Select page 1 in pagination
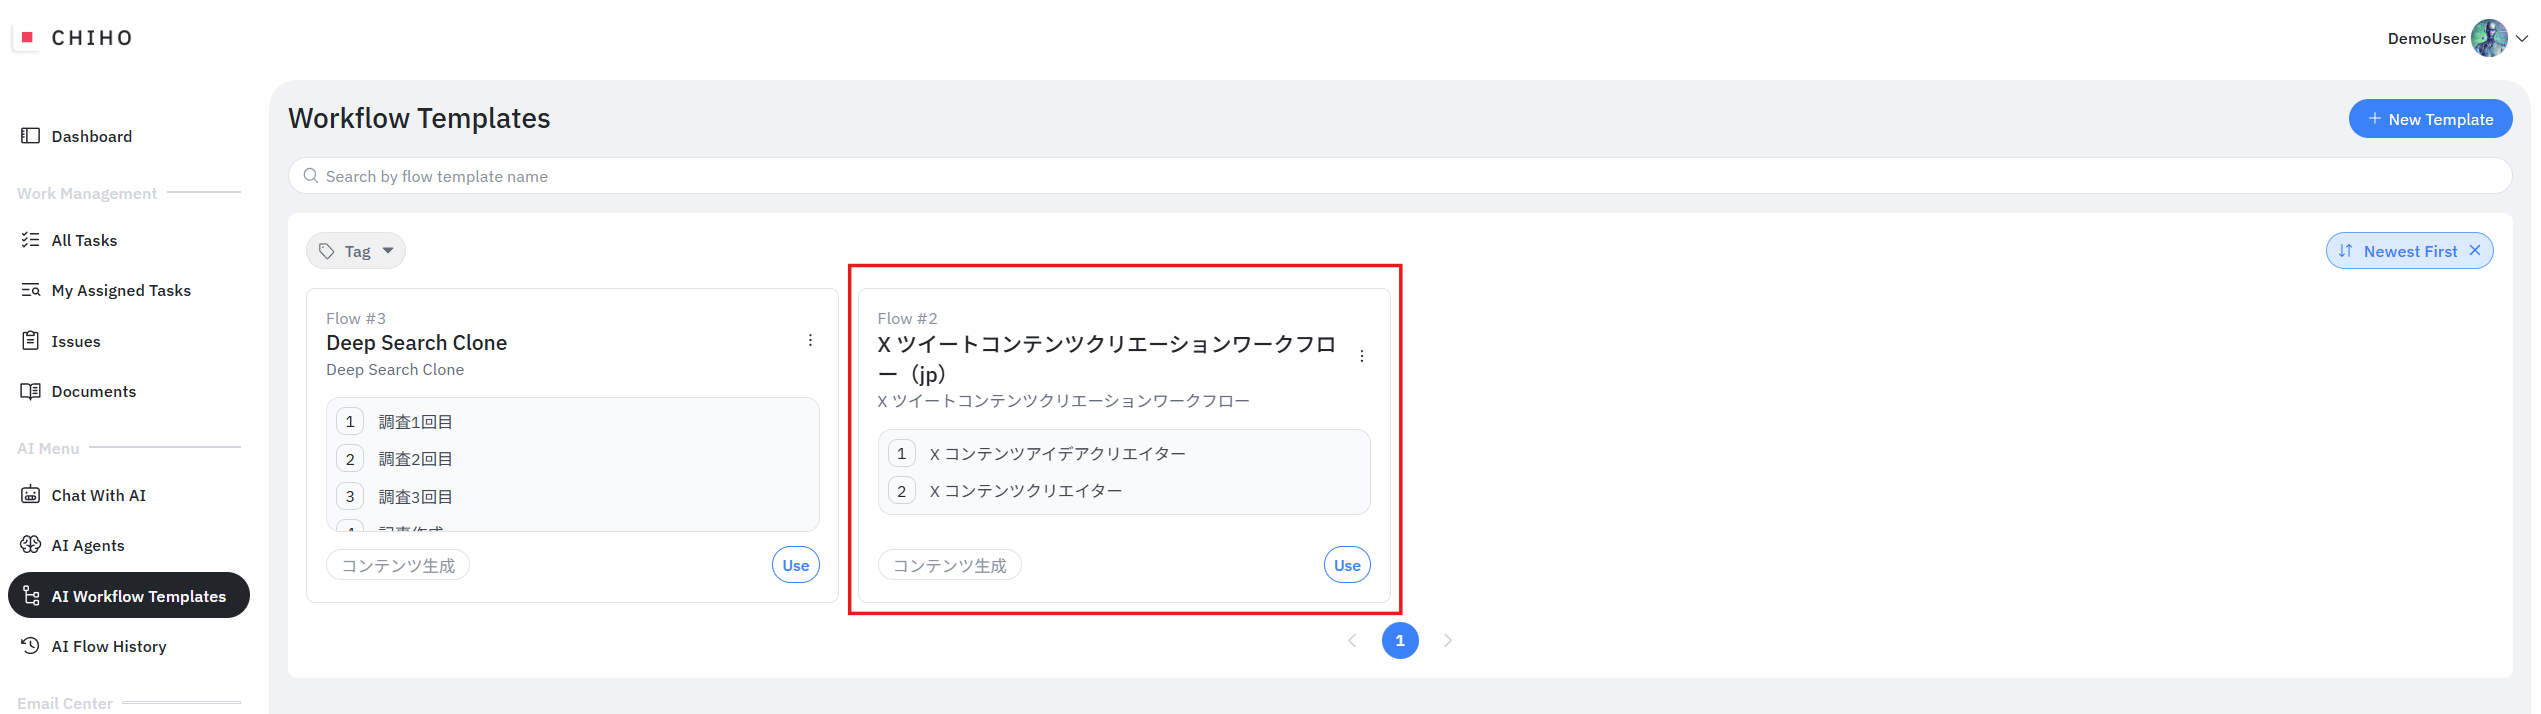 (1399, 640)
